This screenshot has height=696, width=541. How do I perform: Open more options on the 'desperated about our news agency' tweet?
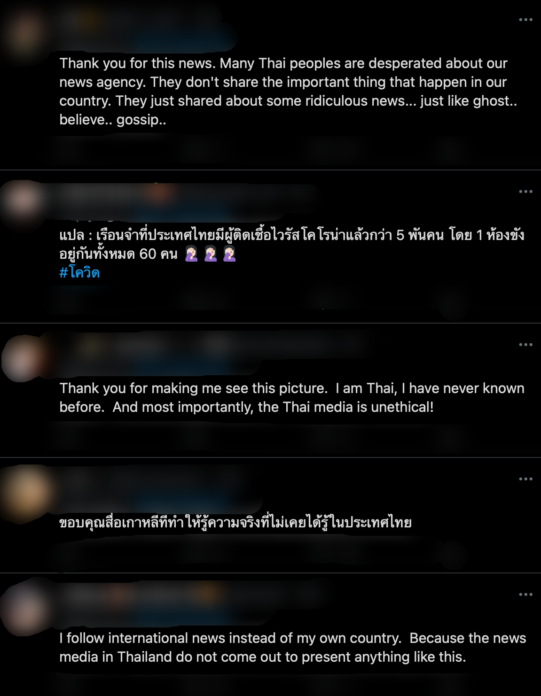tap(525, 20)
